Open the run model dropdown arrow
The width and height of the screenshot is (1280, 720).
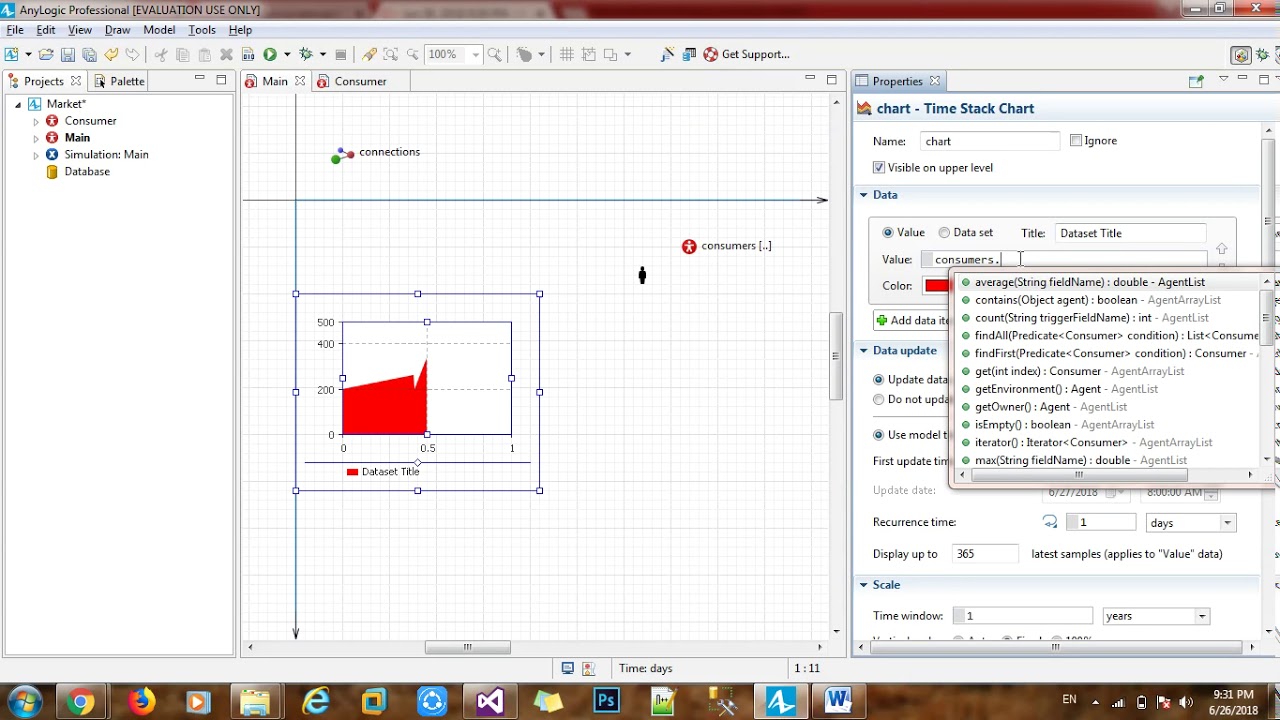click(x=287, y=54)
